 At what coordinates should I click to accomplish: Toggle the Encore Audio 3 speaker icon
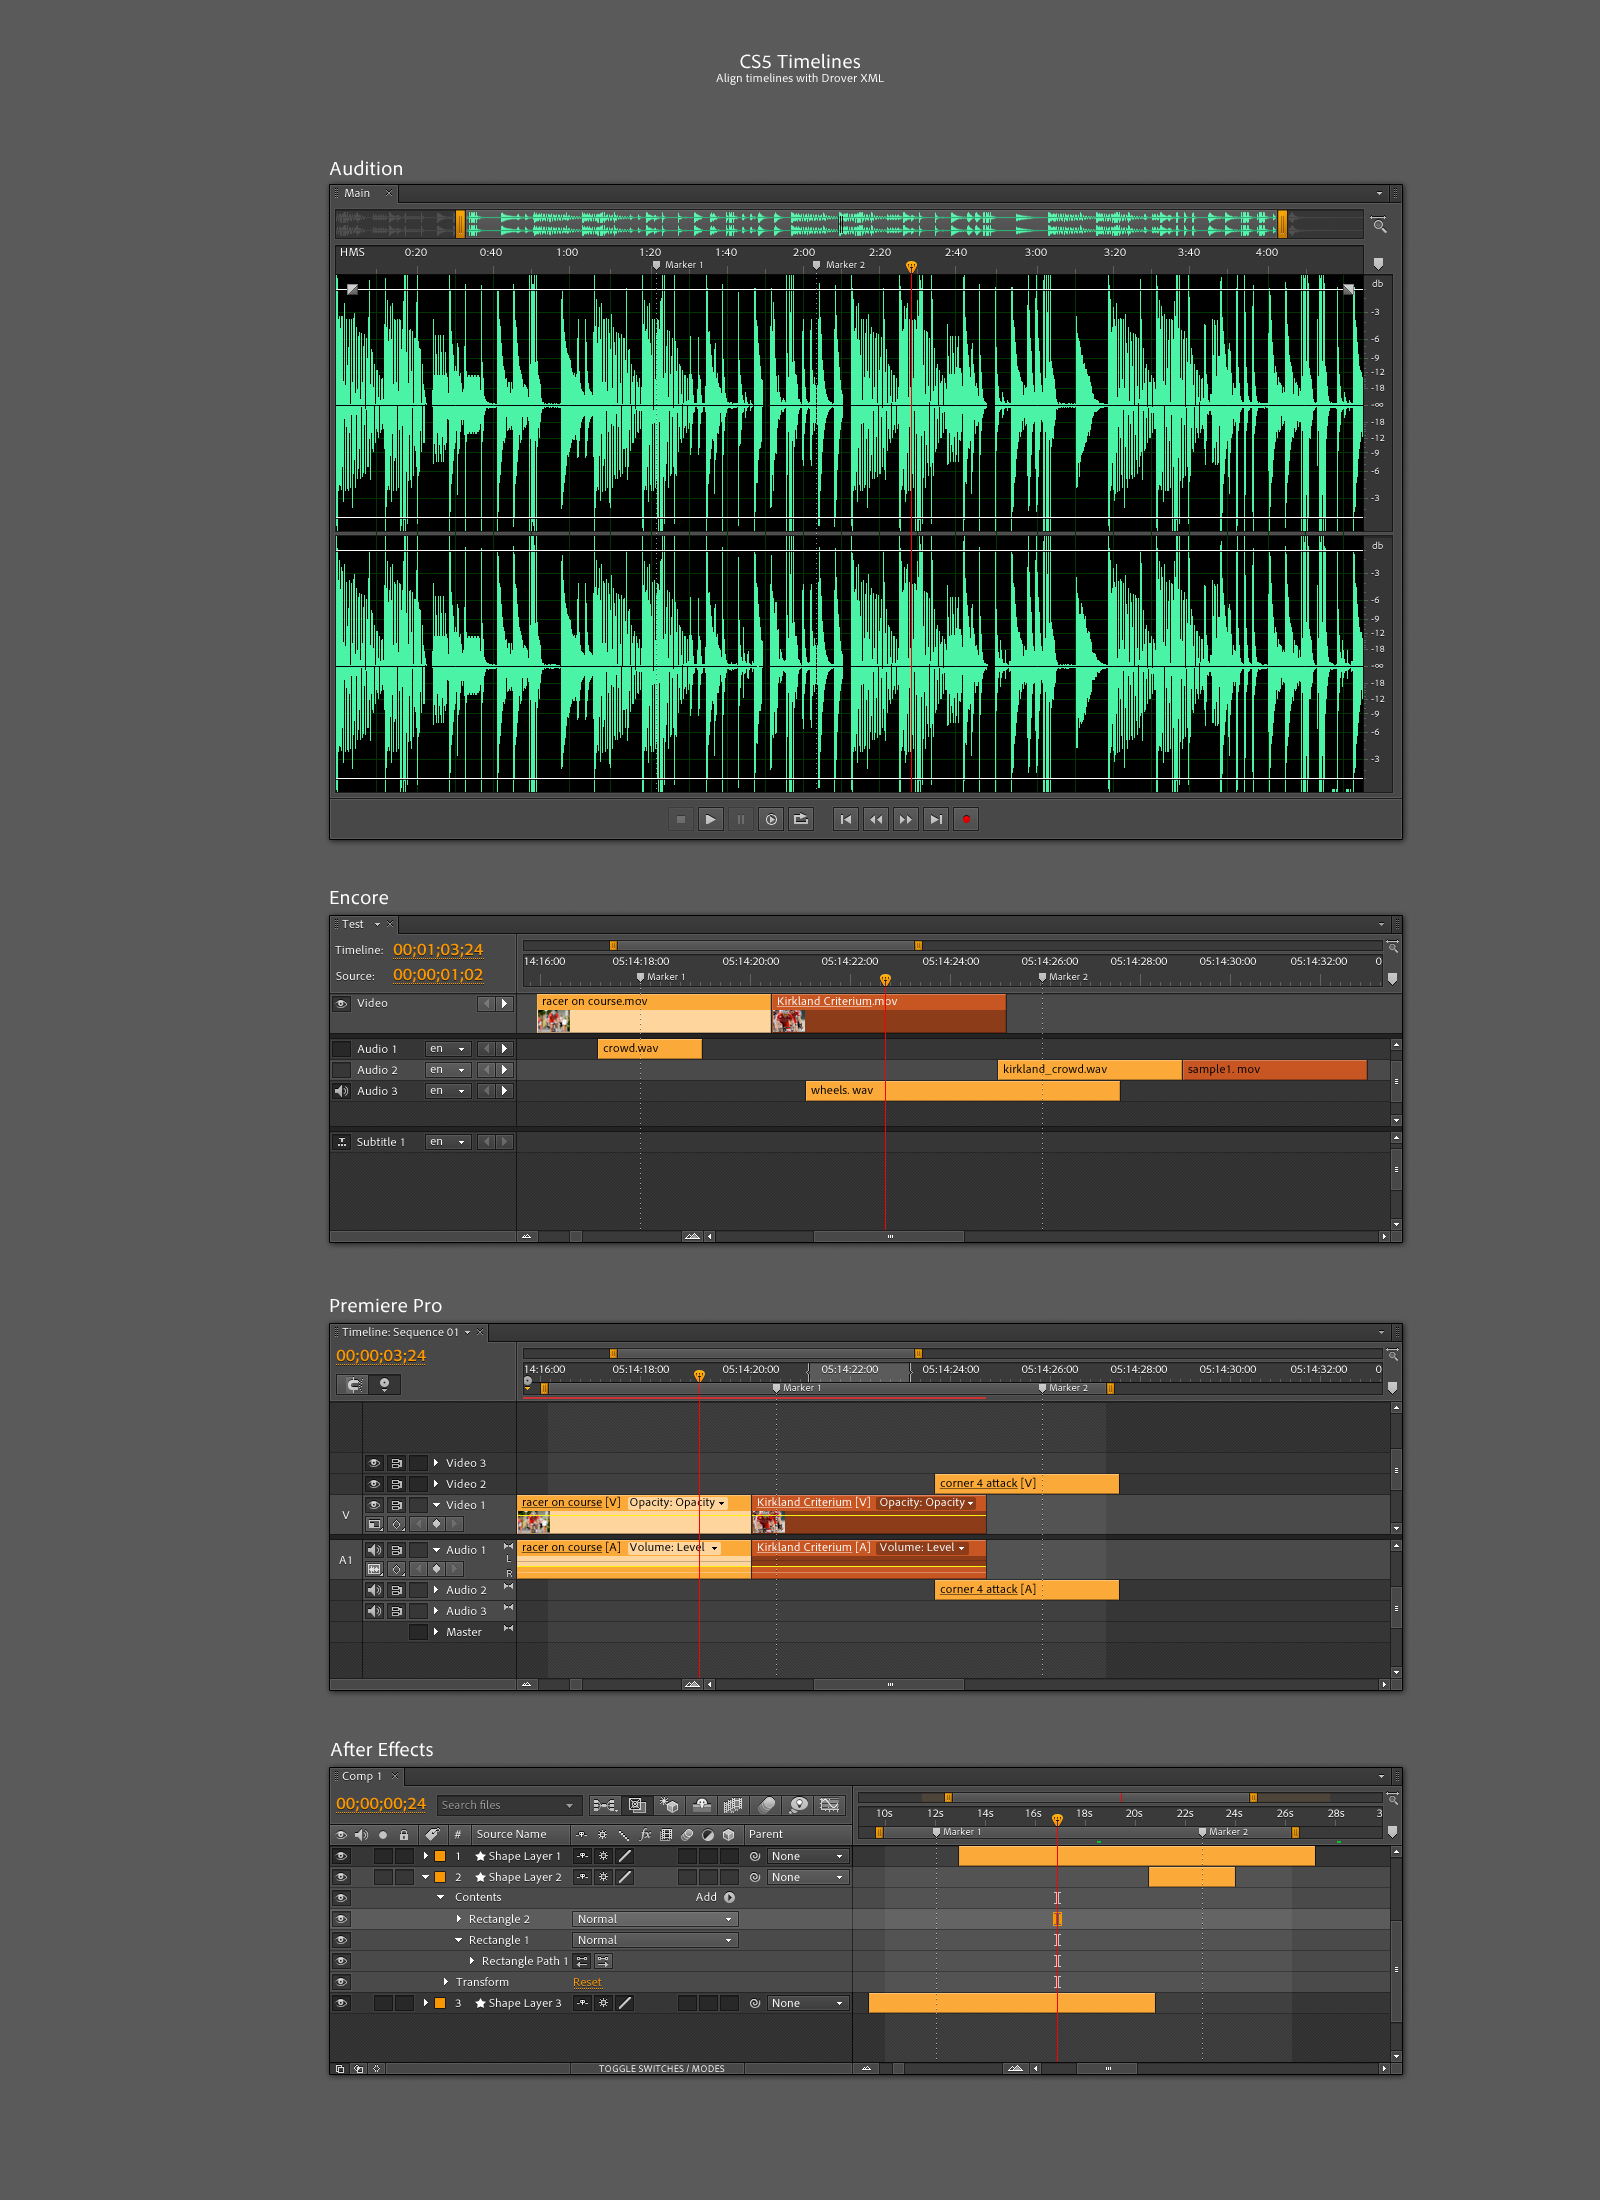tap(342, 1091)
